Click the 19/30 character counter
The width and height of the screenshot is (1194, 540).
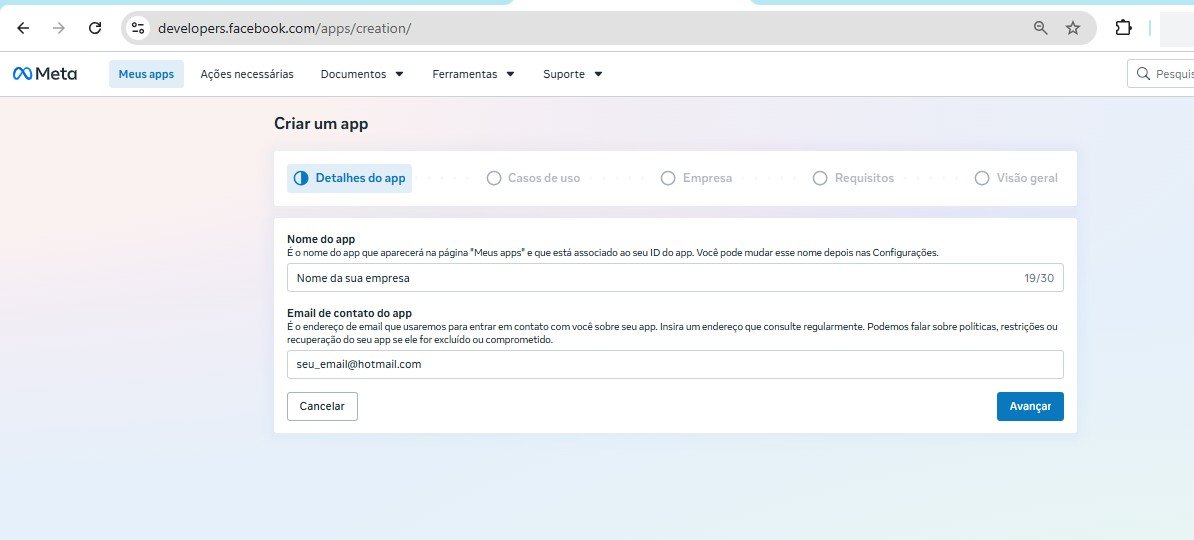[1039, 278]
